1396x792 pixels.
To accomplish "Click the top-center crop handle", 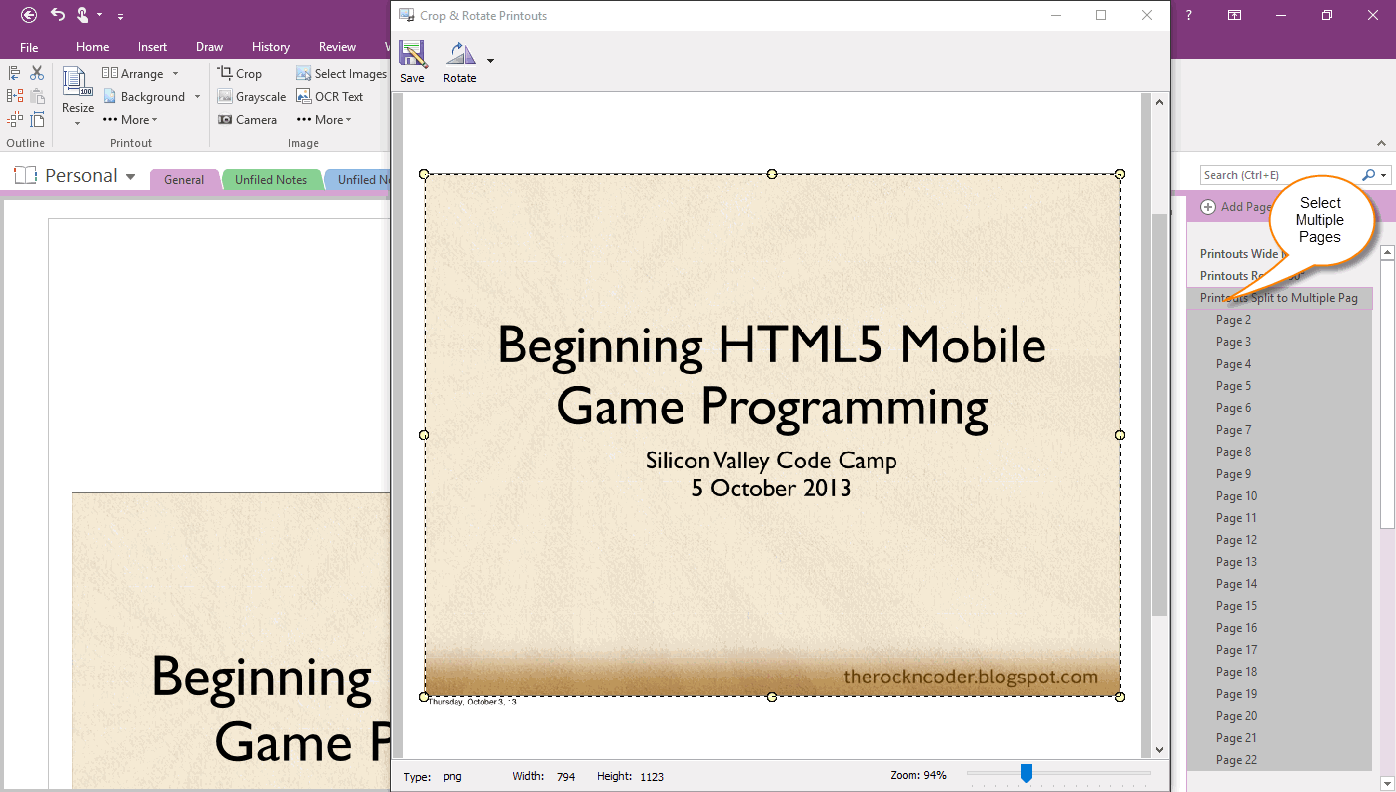I will 772,174.
